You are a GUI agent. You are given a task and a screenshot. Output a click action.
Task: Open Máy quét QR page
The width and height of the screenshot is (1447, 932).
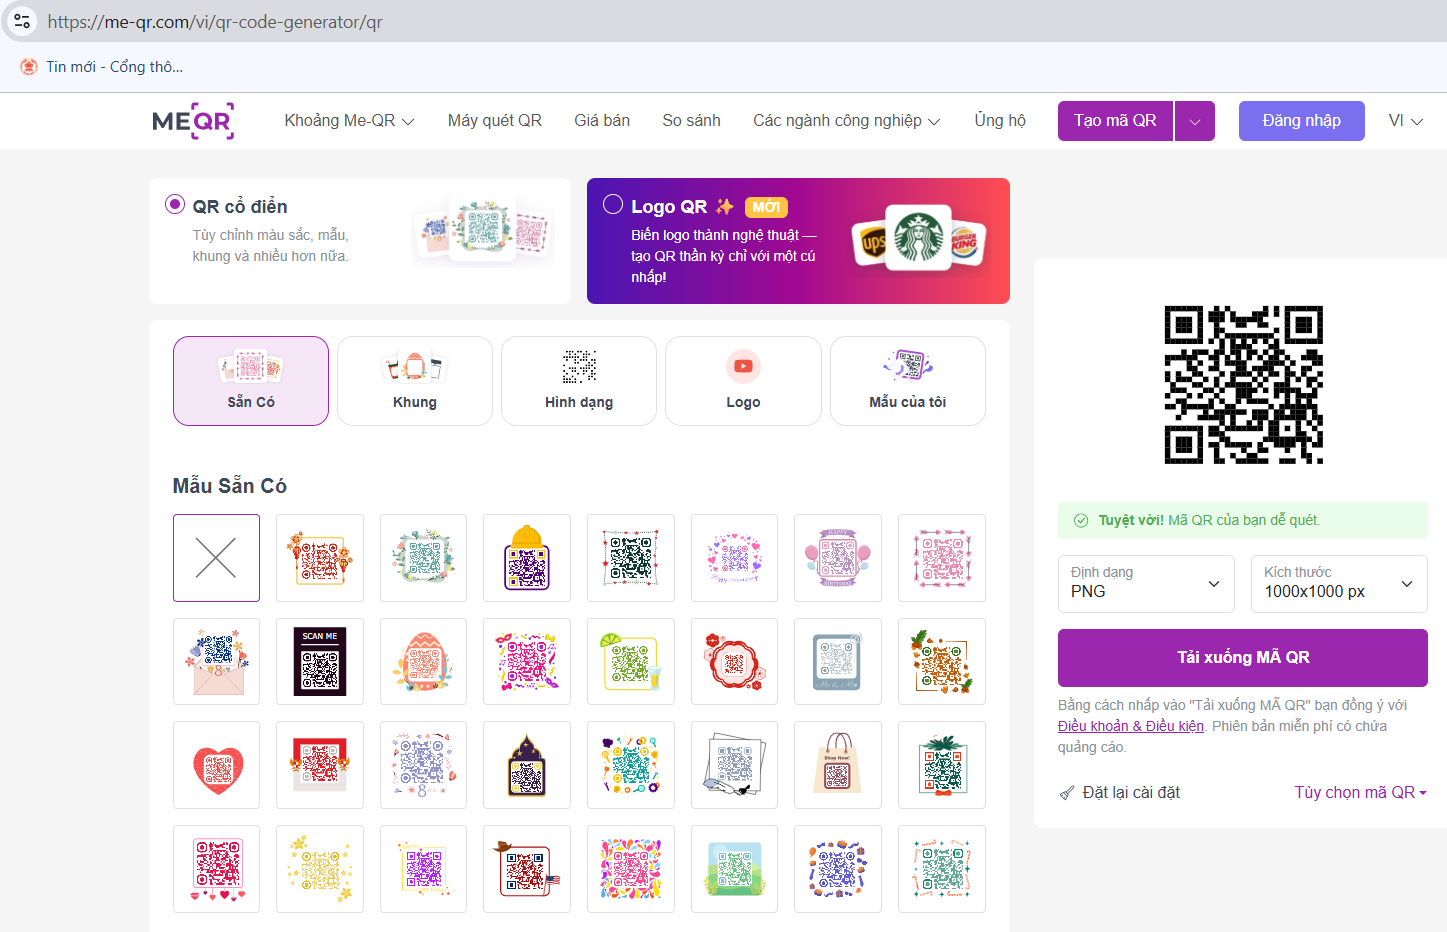[495, 121]
